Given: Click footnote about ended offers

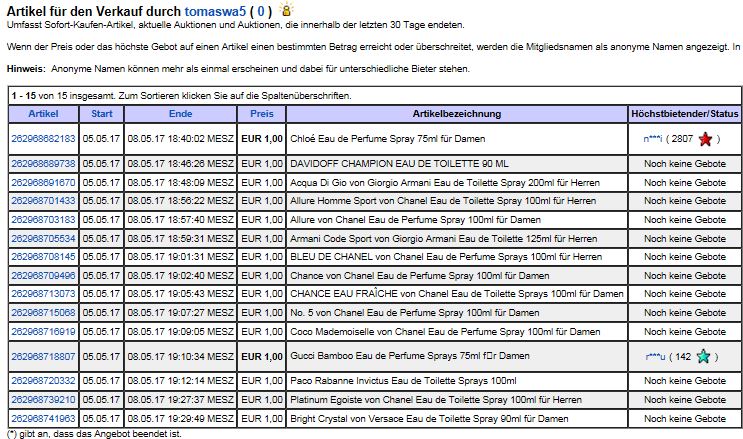Looking at the screenshot, I should pos(94,434).
